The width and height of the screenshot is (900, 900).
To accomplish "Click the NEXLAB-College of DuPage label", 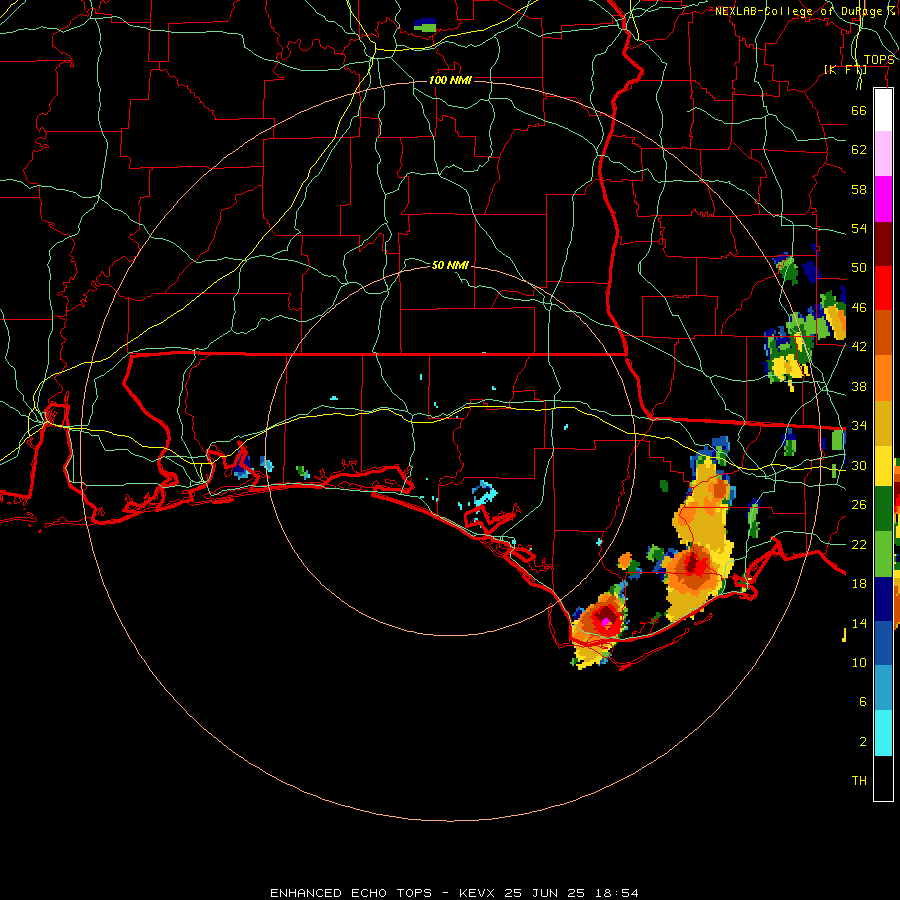I will click(804, 11).
